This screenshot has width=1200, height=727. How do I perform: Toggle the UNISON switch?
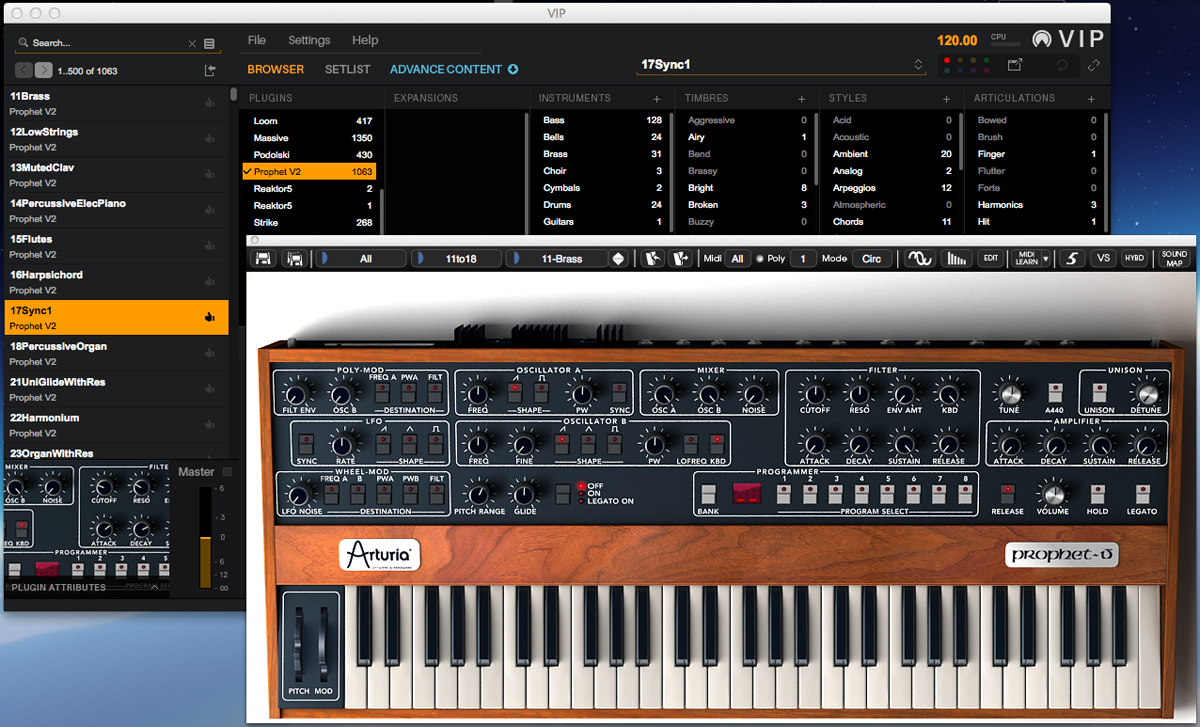pyautogui.click(x=1098, y=392)
